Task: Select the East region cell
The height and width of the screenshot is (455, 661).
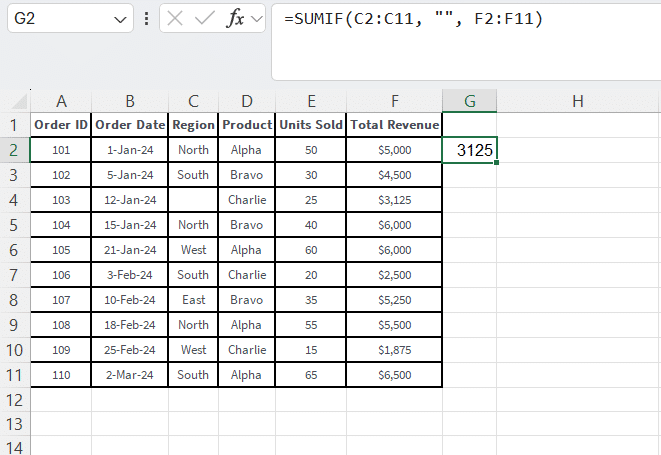Action: pos(193,300)
